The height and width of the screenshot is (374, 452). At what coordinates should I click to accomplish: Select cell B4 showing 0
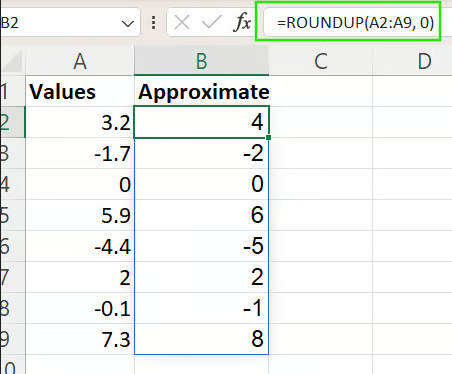[x=202, y=184]
